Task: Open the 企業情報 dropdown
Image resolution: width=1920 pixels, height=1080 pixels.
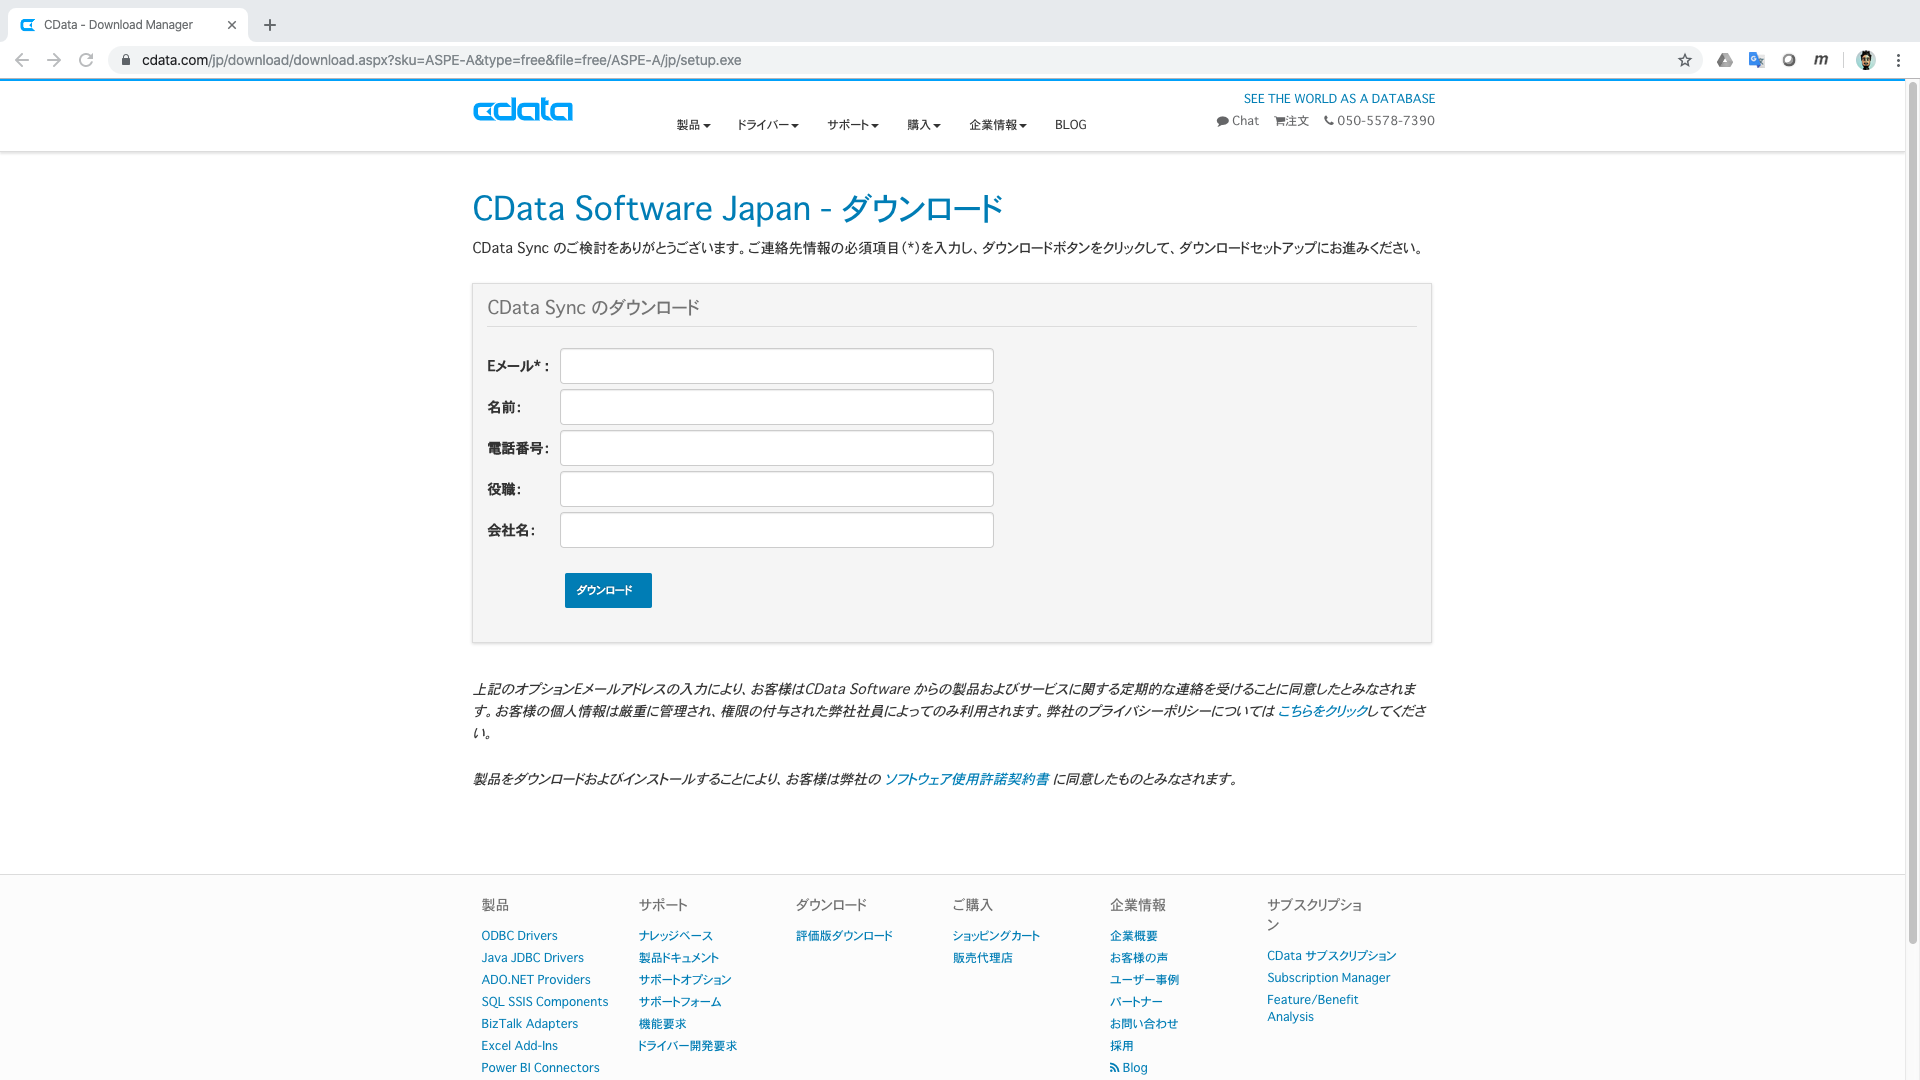Action: (x=996, y=124)
